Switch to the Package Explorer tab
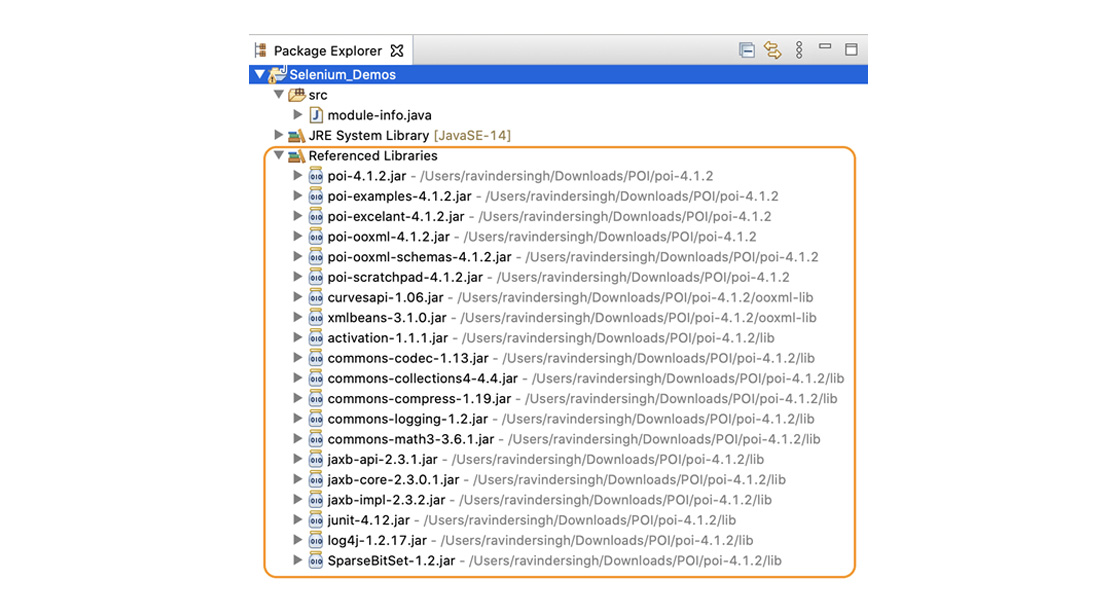 pyautogui.click(x=330, y=49)
